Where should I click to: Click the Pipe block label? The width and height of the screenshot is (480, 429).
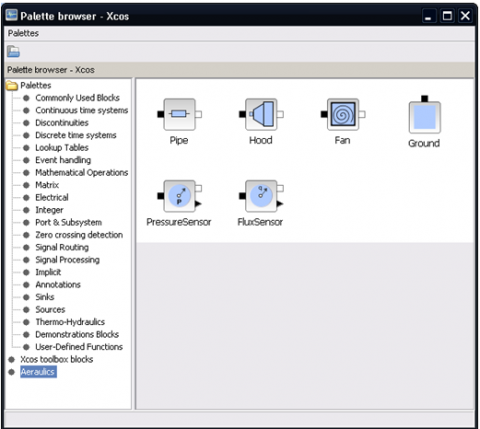[x=179, y=140]
